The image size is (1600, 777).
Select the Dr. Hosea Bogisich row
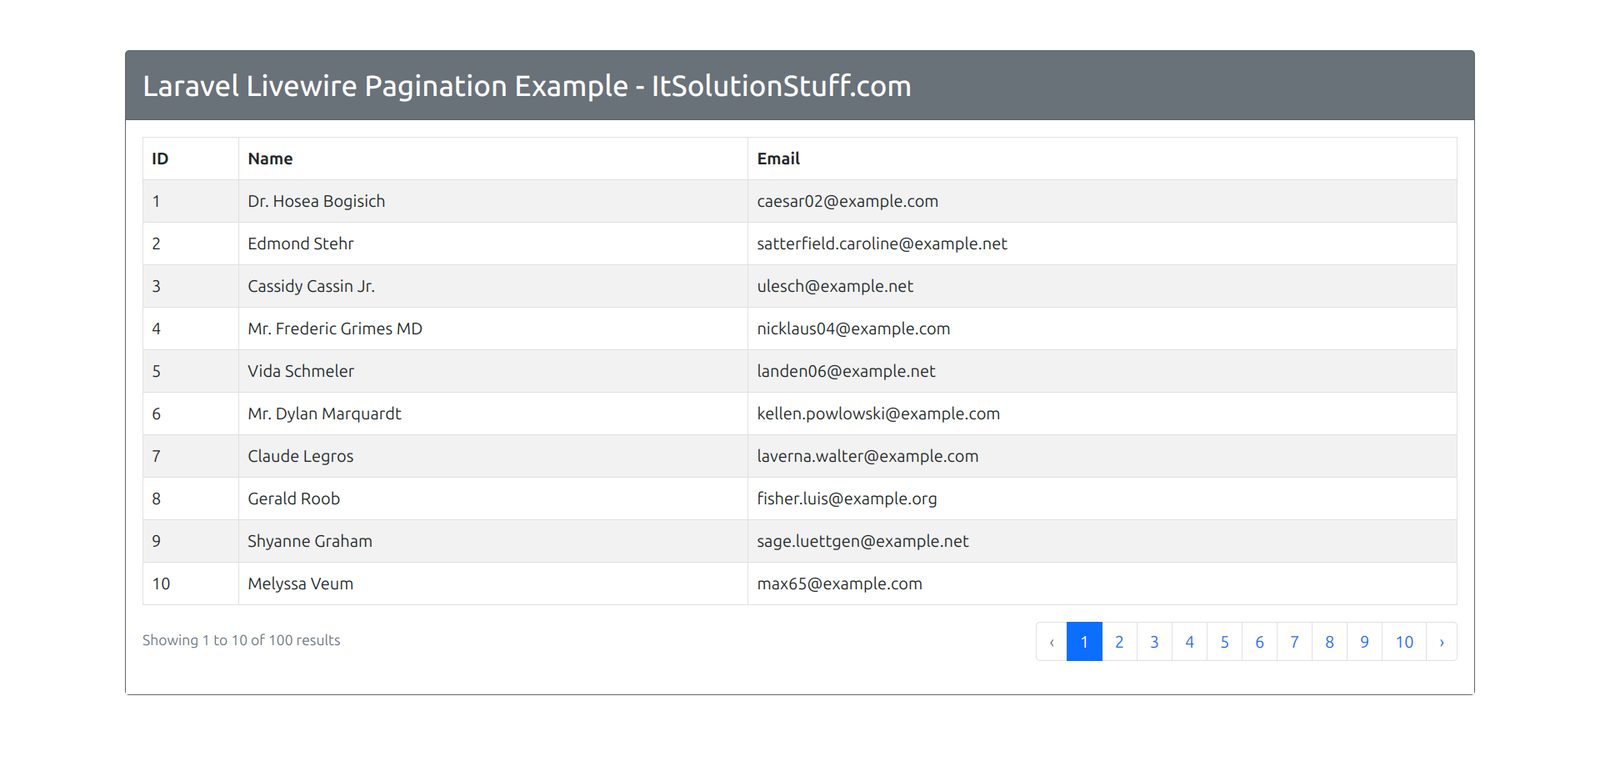(x=316, y=201)
